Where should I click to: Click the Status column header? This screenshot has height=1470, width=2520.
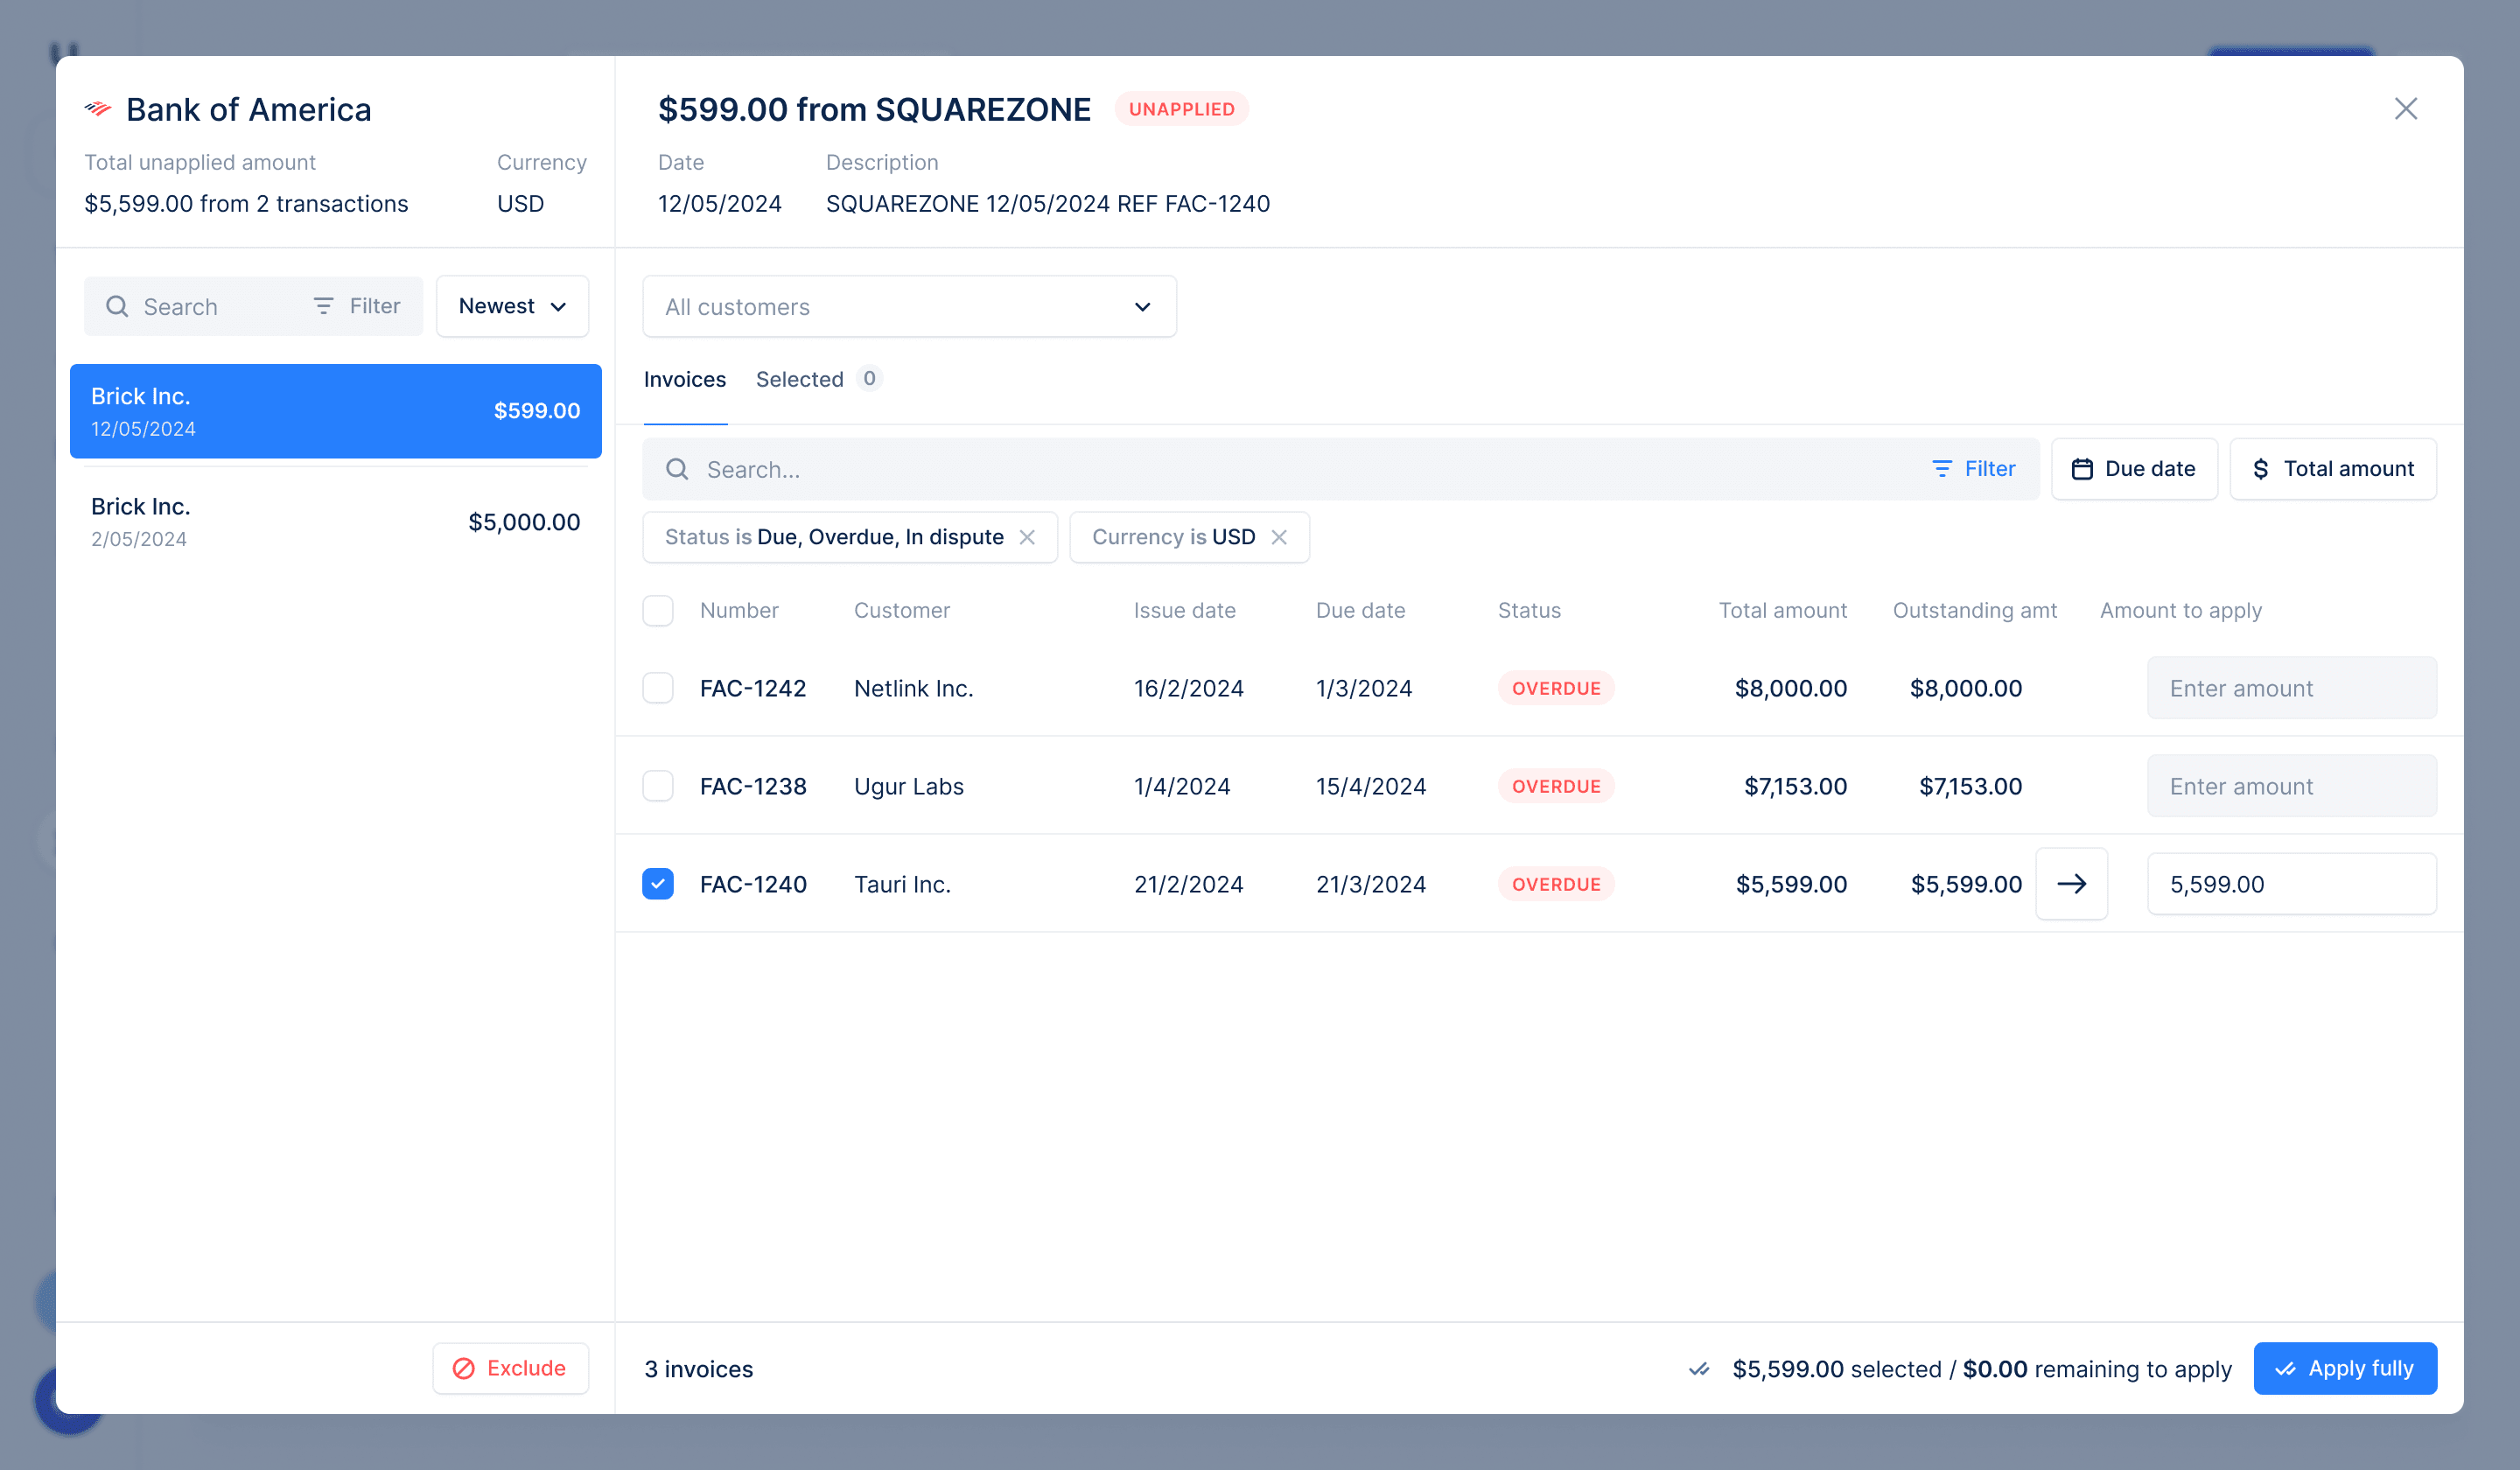(x=1529, y=610)
